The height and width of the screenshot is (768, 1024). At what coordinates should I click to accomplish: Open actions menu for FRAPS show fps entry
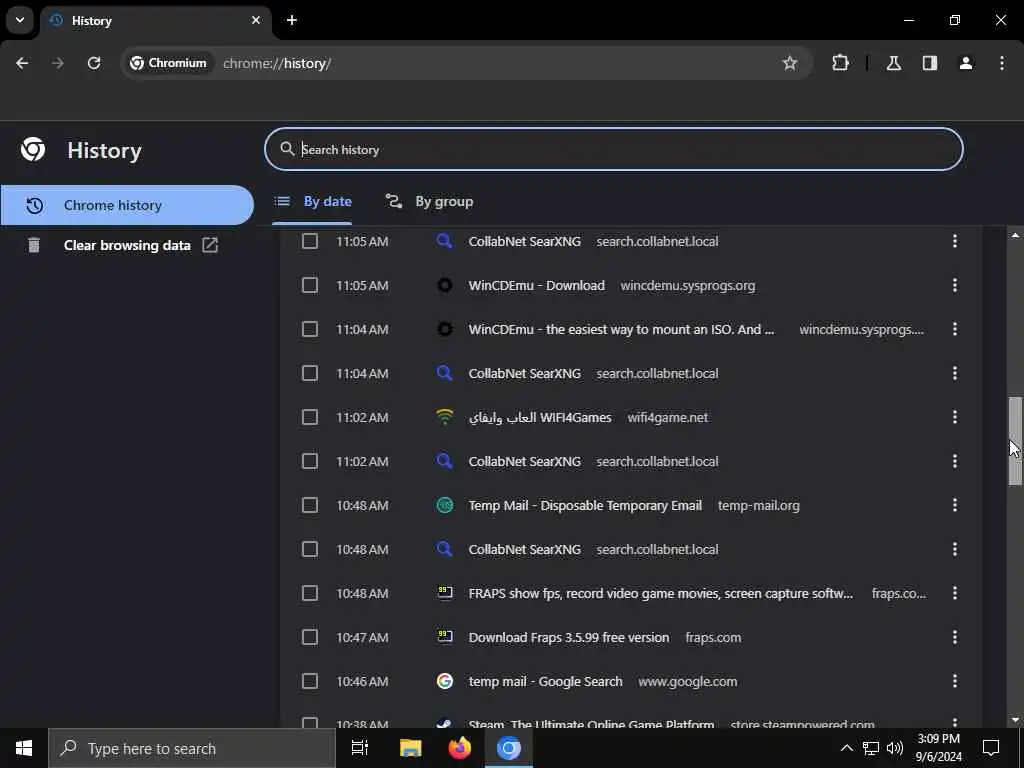click(x=955, y=593)
